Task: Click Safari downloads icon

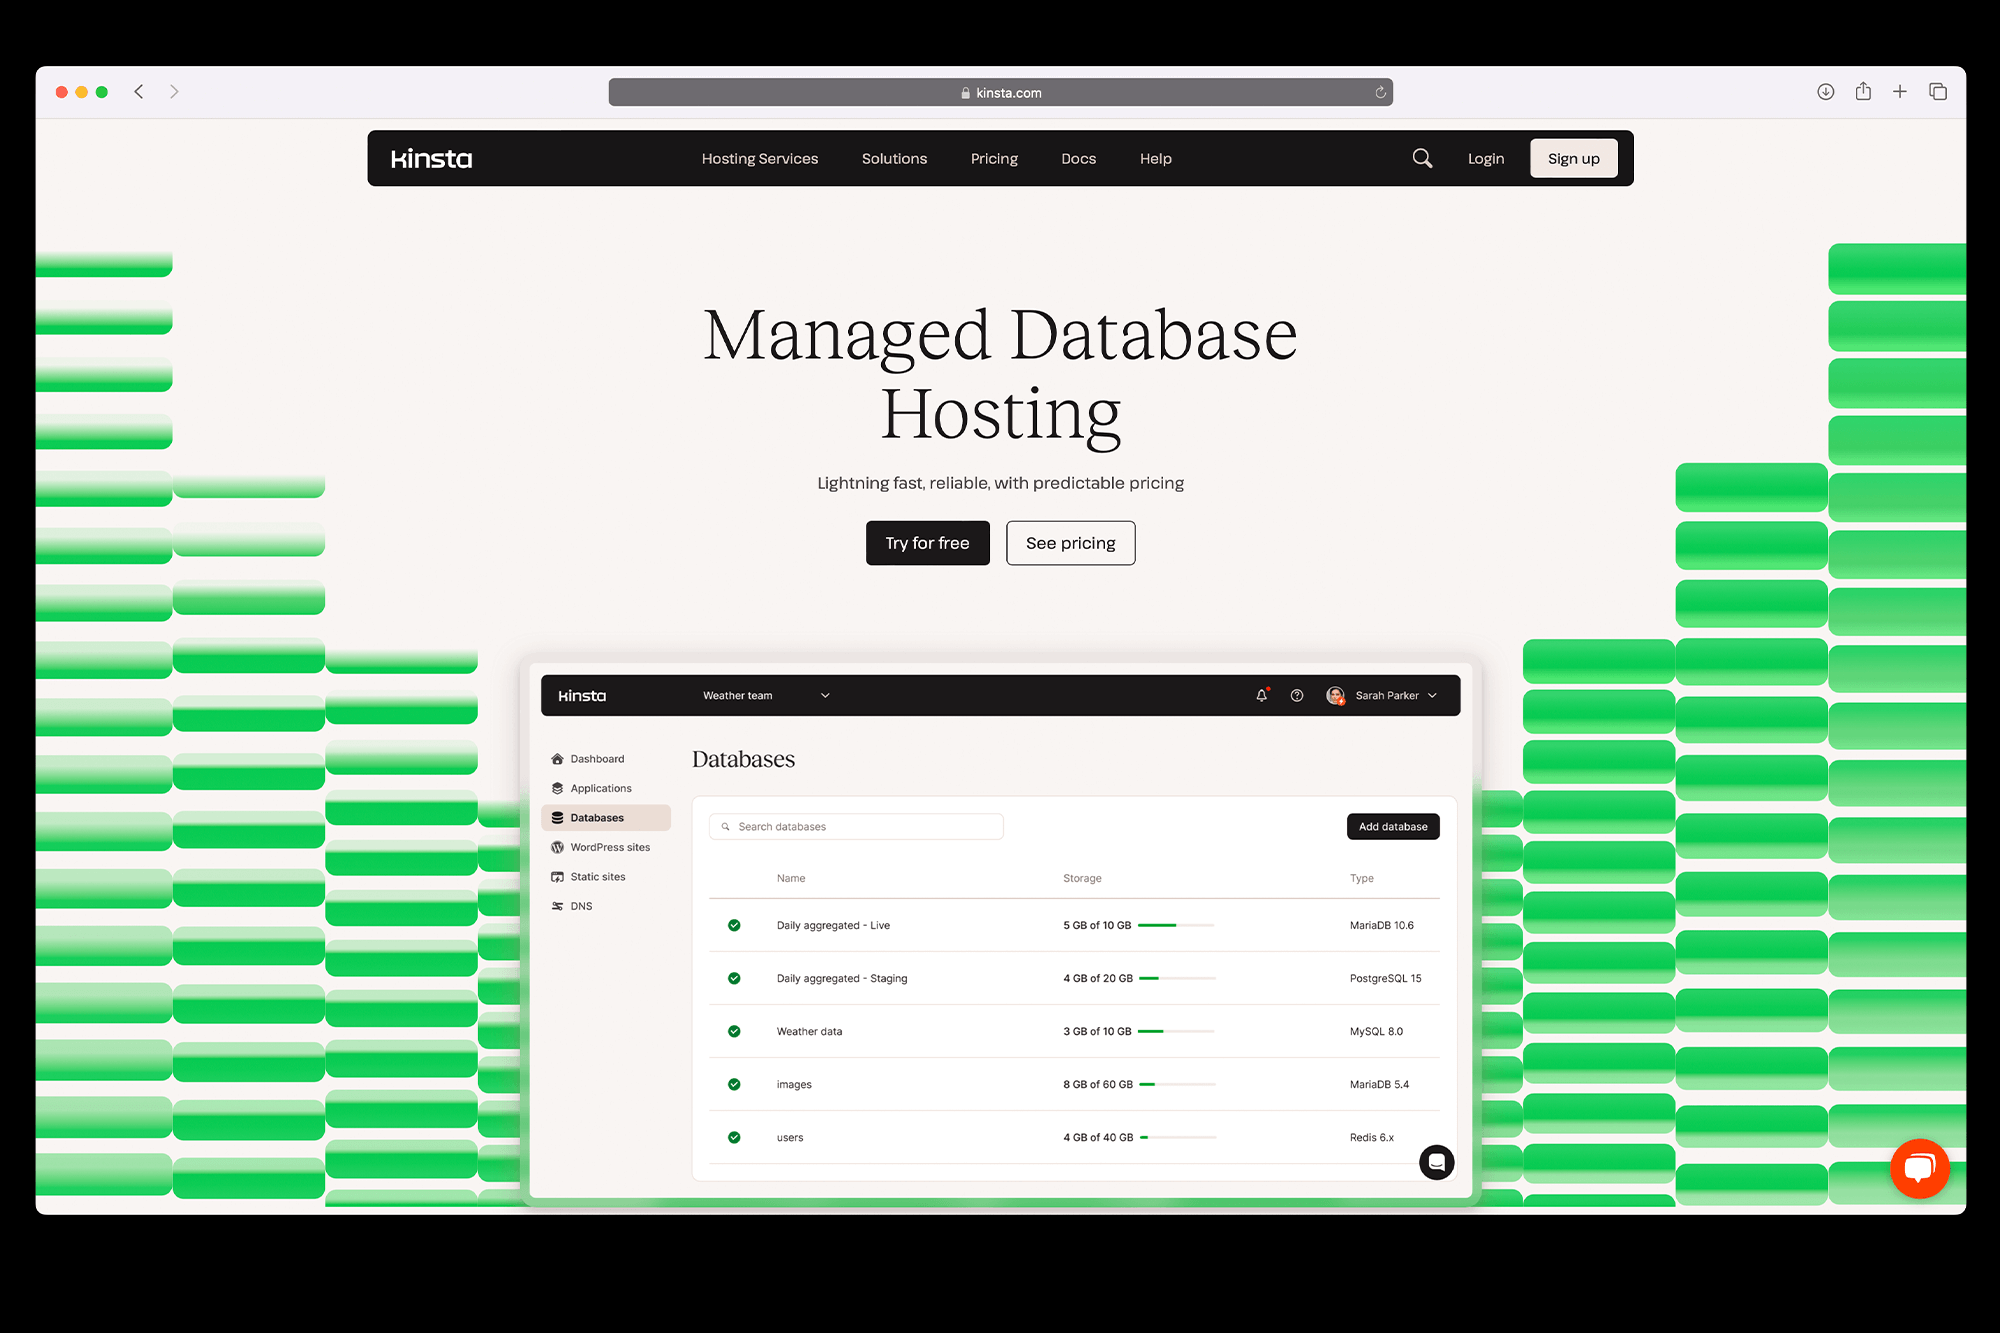Action: pyautogui.click(x=1825, y=92)
